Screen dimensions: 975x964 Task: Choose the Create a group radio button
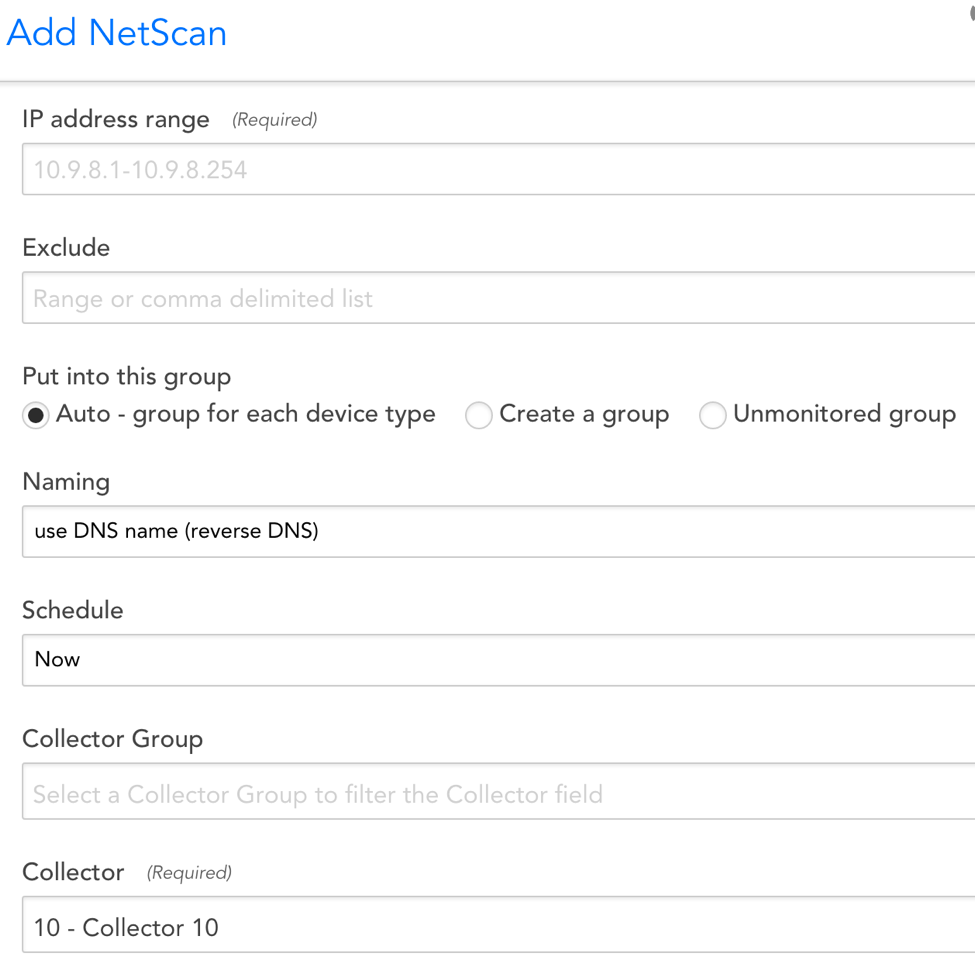[x=479, y=415]
